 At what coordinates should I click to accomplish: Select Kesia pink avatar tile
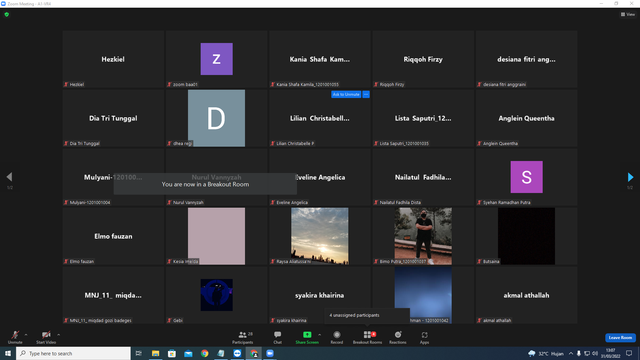216,236
